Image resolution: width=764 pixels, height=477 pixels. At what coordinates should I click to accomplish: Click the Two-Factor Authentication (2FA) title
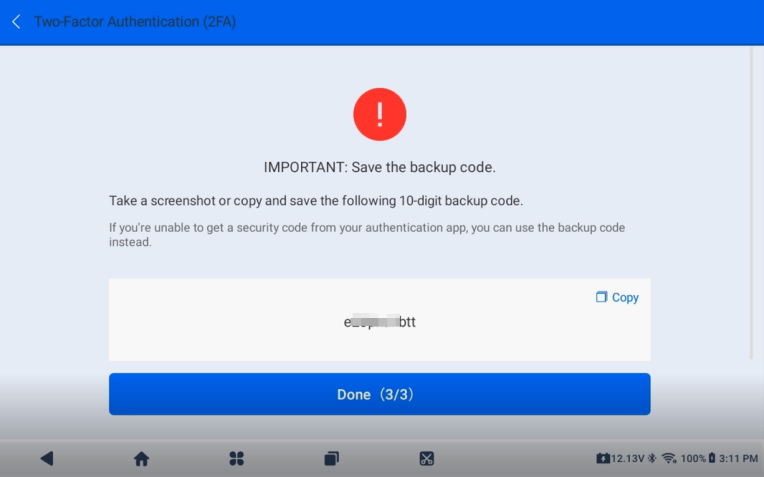coord(135,21)
